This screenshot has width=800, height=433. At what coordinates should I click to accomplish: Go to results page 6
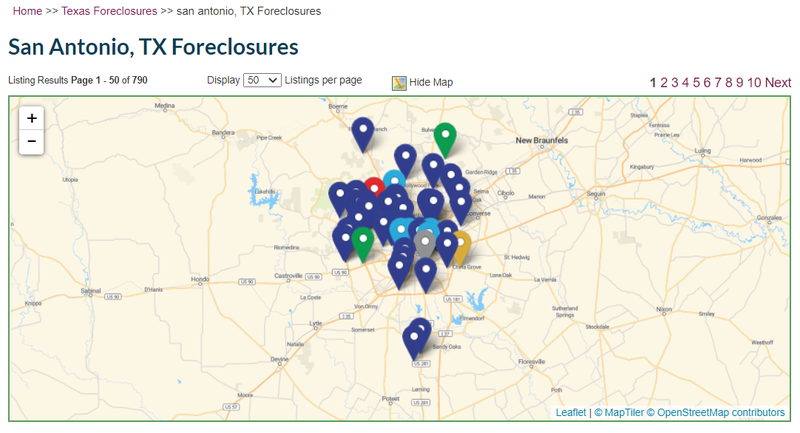pyautogui.click(x=707, y=83)
